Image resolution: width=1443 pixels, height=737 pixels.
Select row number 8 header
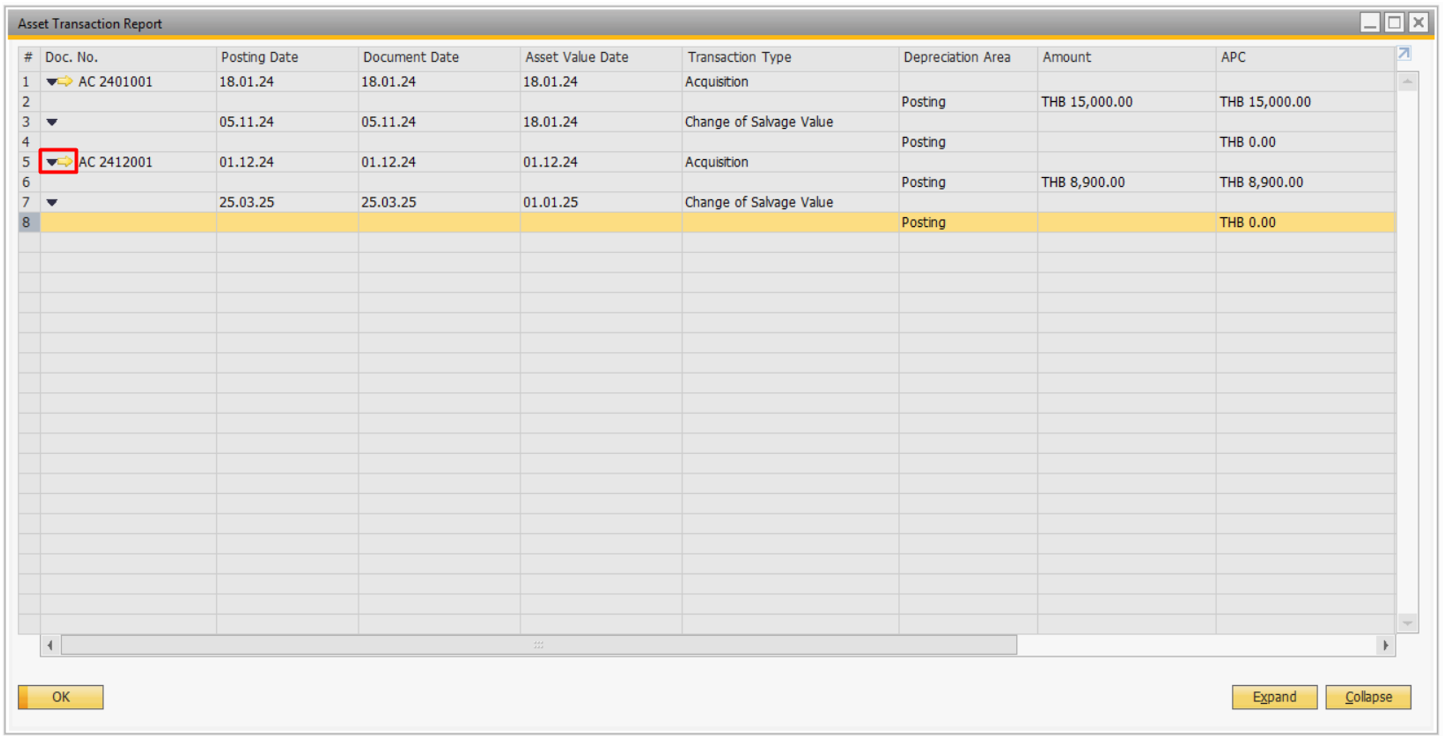point(28,222)
